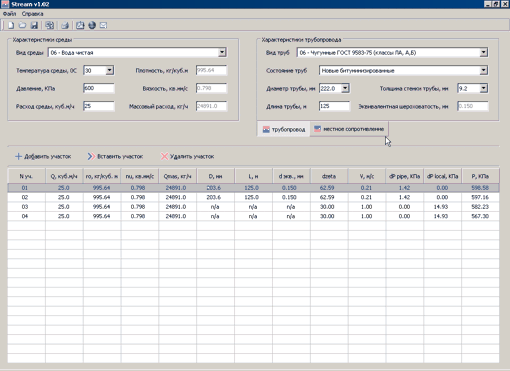Click the pressure value 567.30
This screenshot has height=371, width=510.
[480, 216]
